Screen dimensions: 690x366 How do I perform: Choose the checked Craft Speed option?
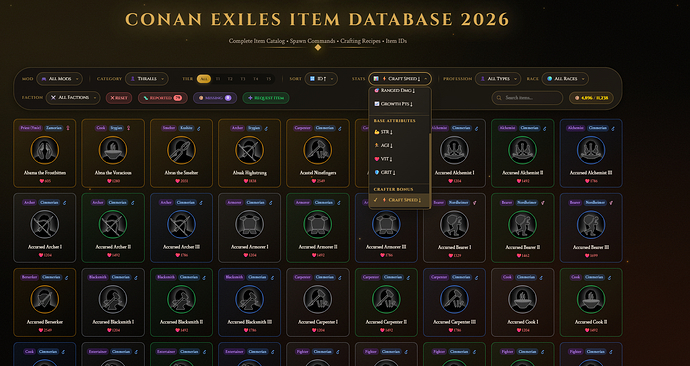400,200
